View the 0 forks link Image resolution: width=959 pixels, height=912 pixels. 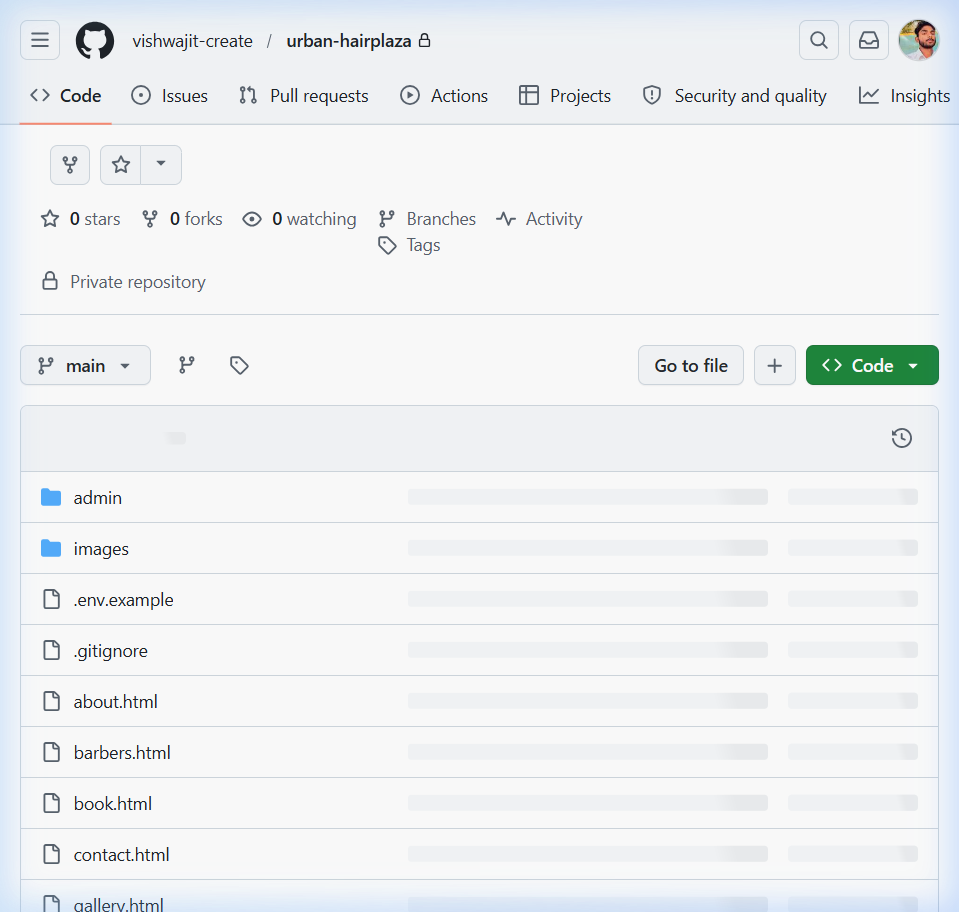[x=182, y=219]
